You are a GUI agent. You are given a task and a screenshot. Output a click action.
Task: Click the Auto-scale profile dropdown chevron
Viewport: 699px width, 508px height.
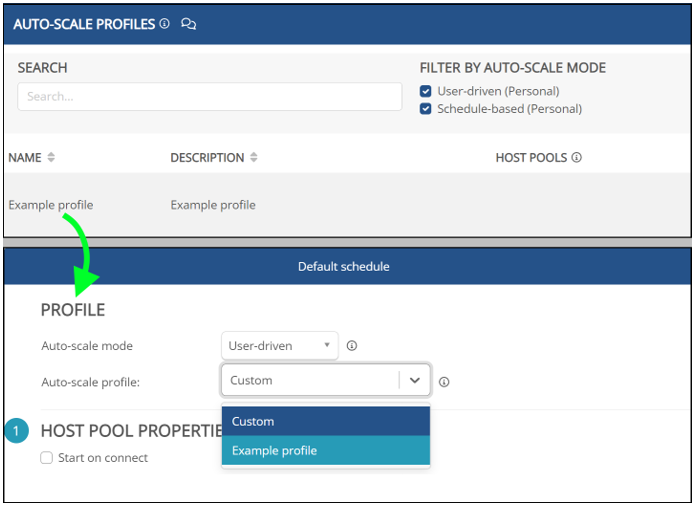click(x=415, y=381)
